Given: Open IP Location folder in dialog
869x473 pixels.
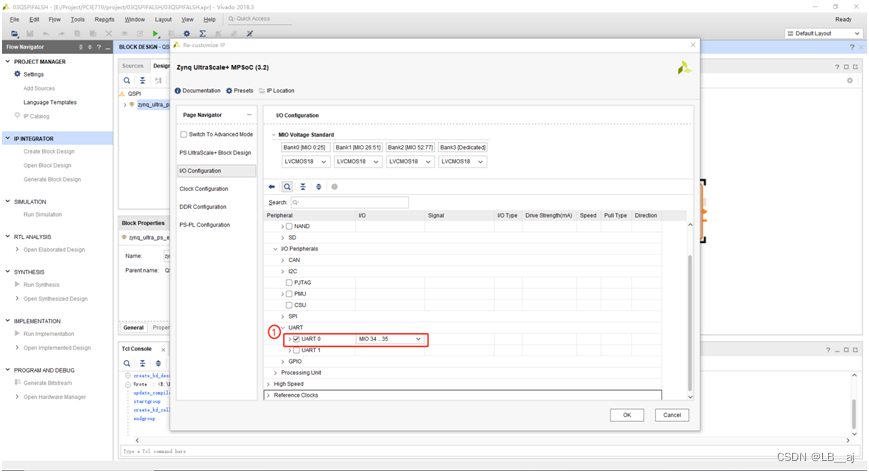Looking at the screenshot, I should pyautogui.click(x=262, y=91).
